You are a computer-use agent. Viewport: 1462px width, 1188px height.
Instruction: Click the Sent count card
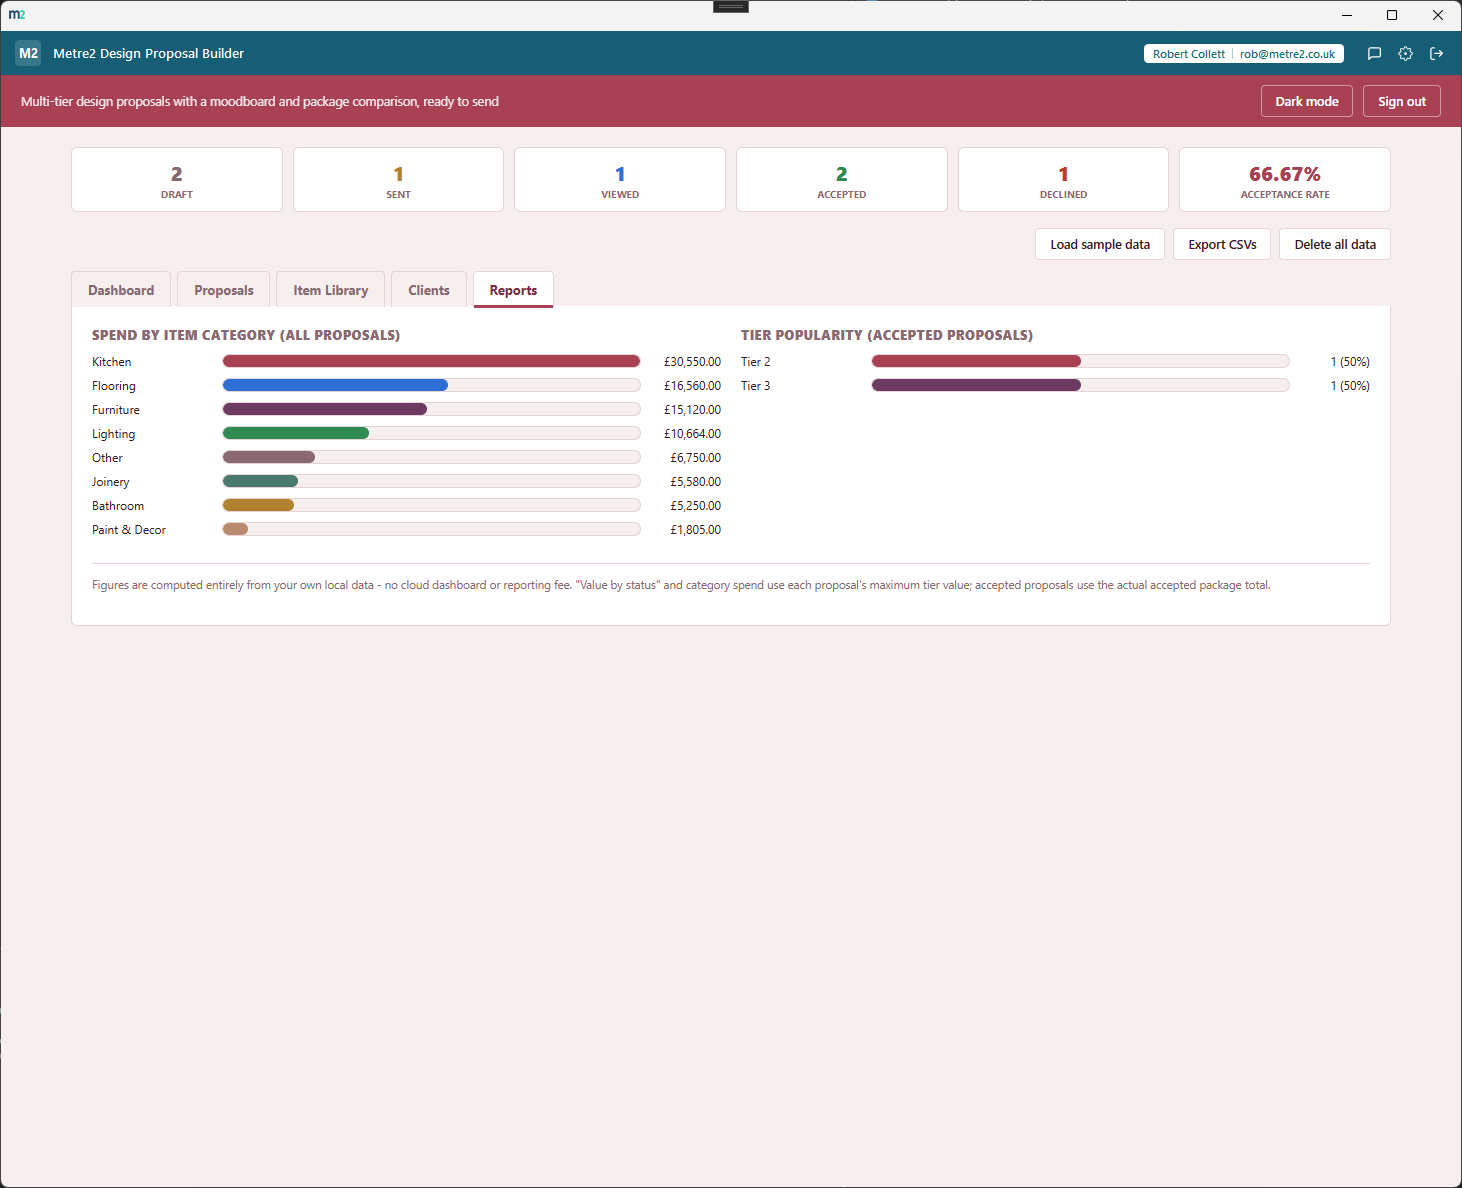(x=398, y=180)
